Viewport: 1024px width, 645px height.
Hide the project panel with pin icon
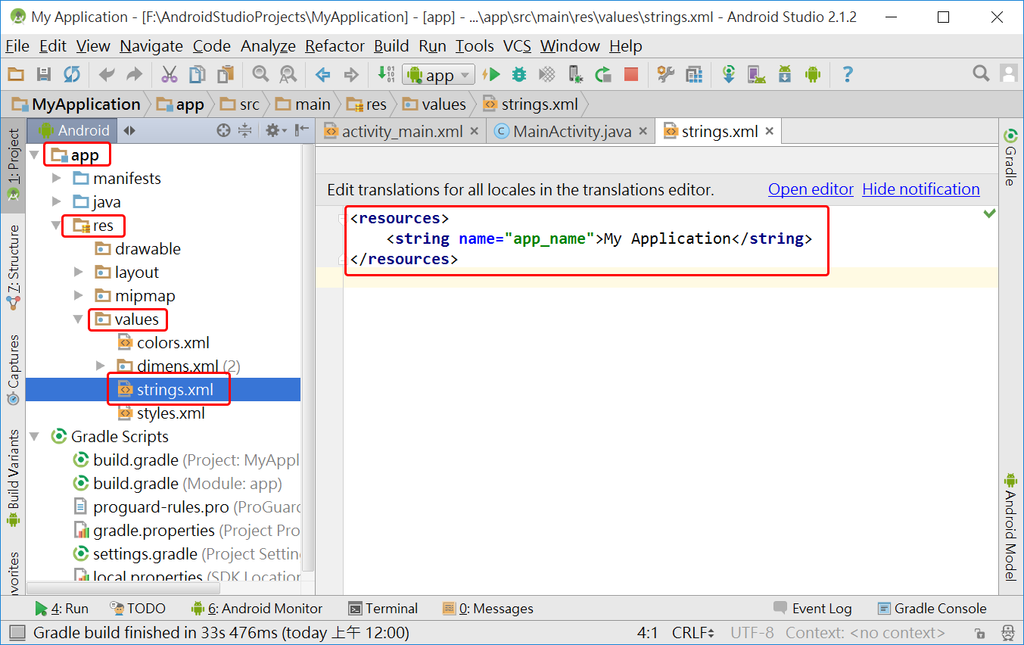pos(301,131)
